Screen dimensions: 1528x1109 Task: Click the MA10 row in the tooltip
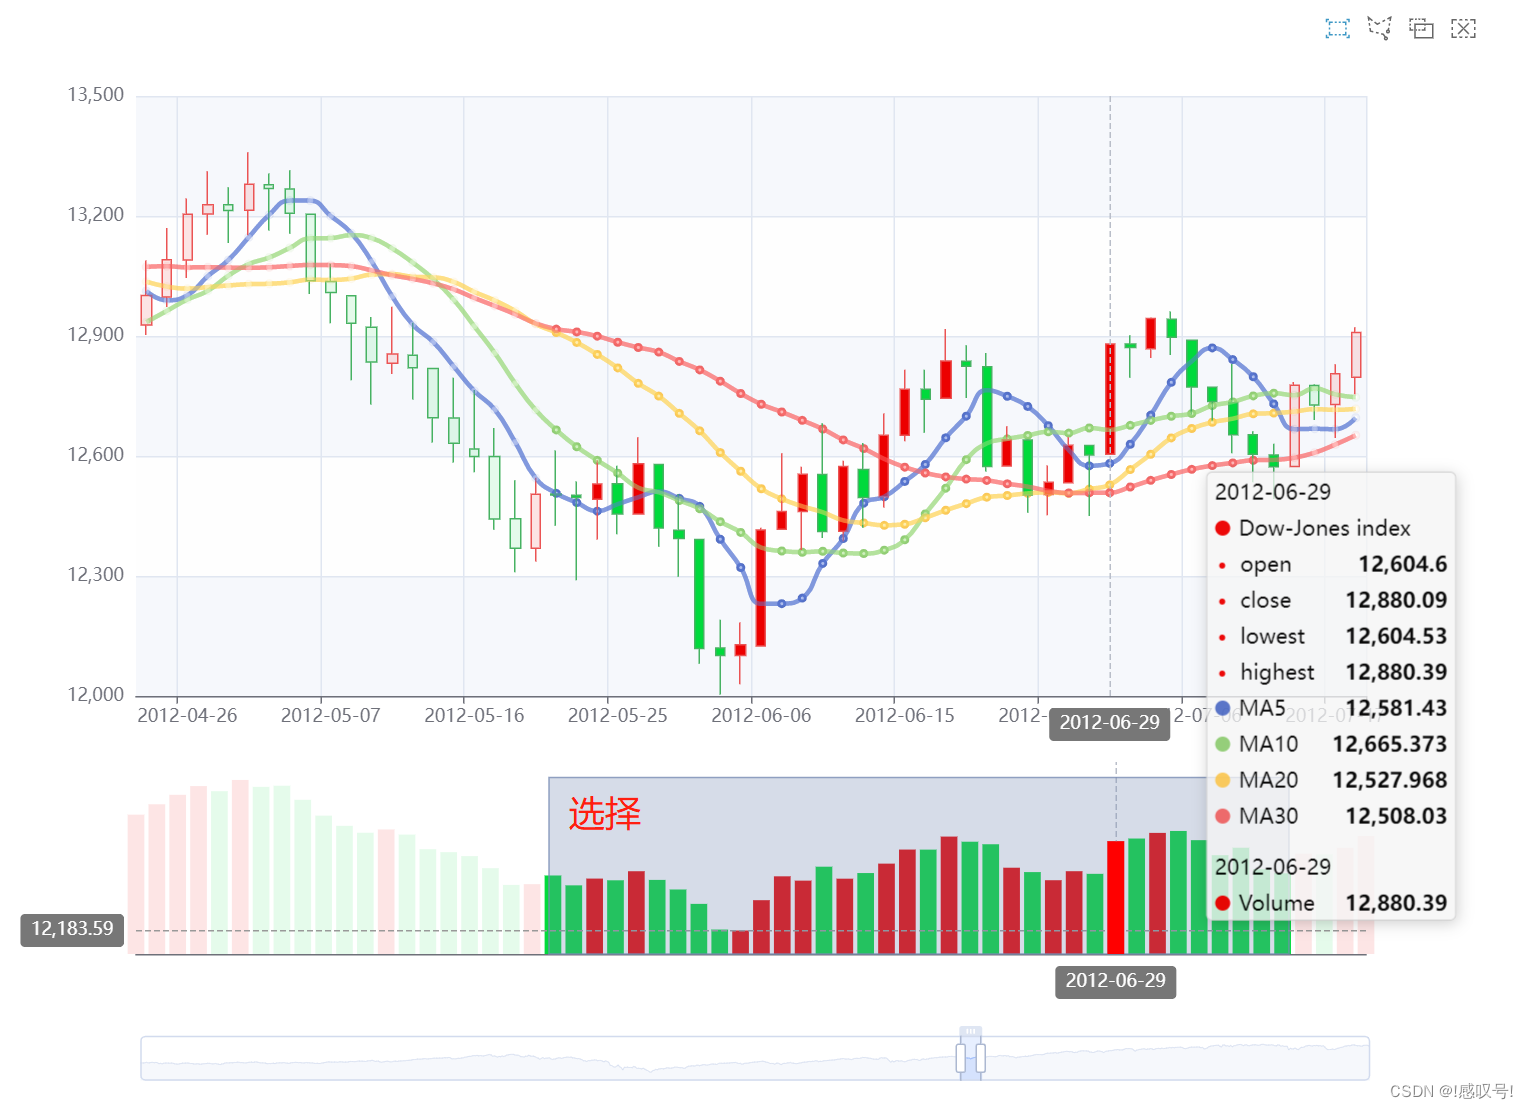pyautogui.click(x=1331, y=744)
